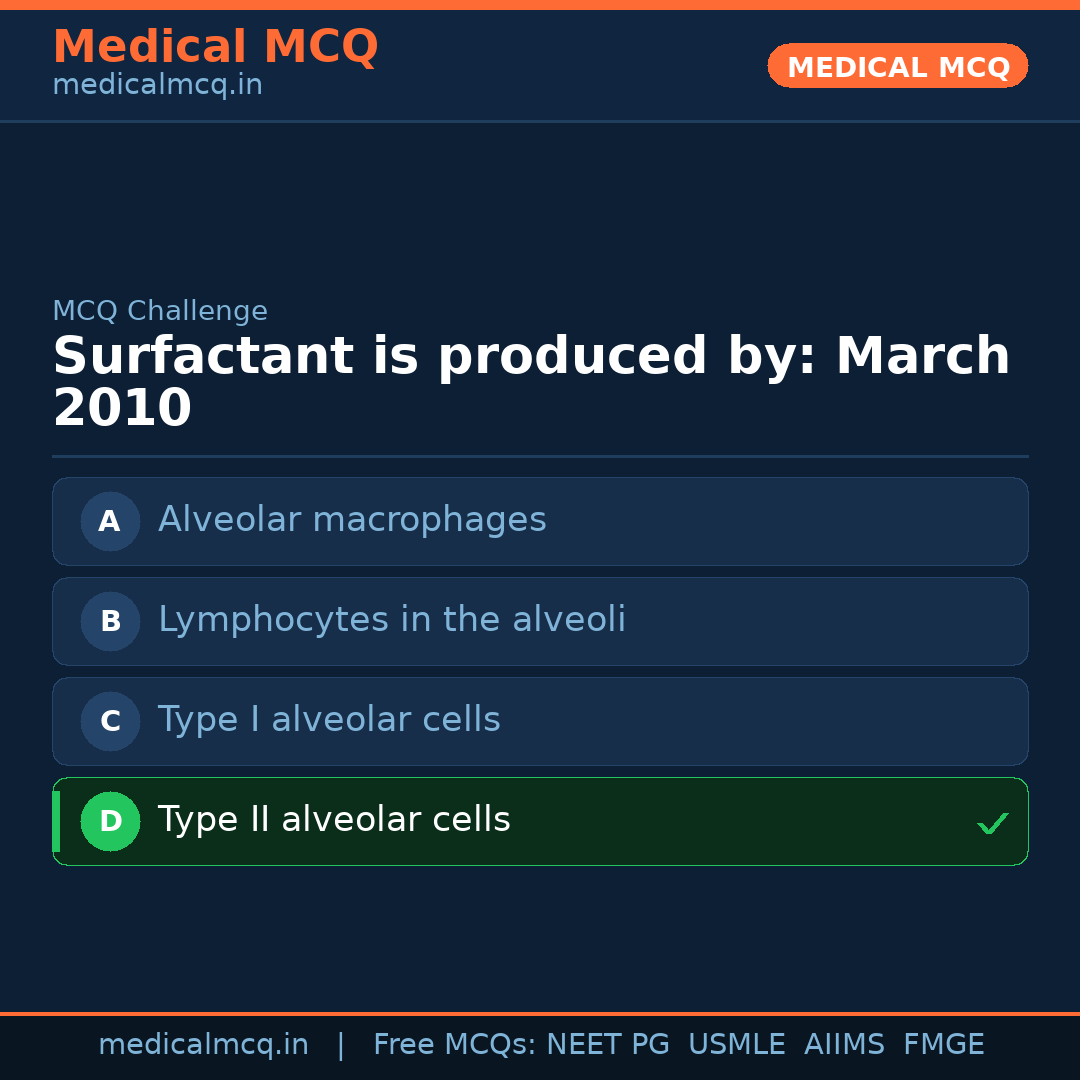The image size is (1080, 1080).
Task: Click the FMGE footer text
Action: tap(943, 1044)
